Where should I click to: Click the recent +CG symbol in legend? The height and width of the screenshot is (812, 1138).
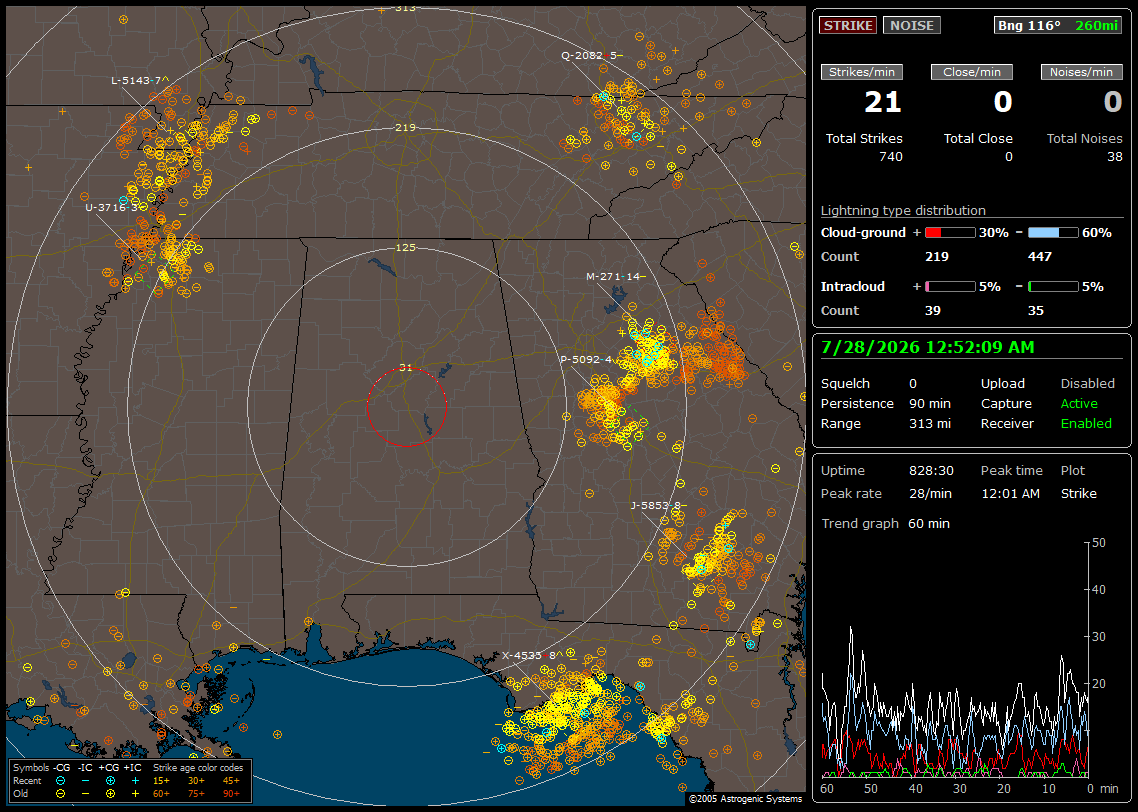[x=110, y=781]
